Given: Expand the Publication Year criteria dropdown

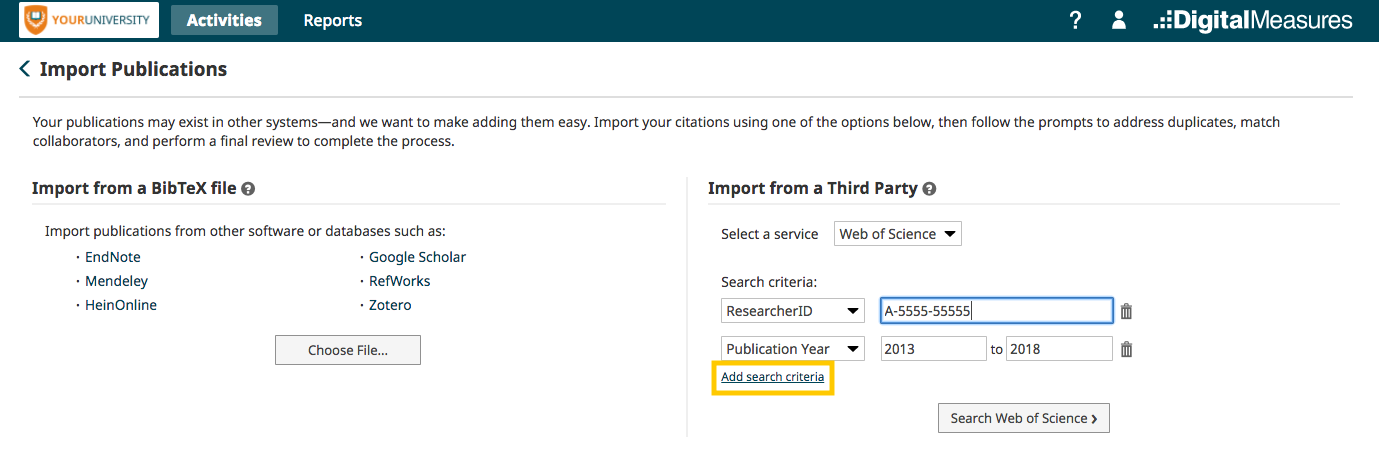Looking at the screenshot, I should click(793, 349).
